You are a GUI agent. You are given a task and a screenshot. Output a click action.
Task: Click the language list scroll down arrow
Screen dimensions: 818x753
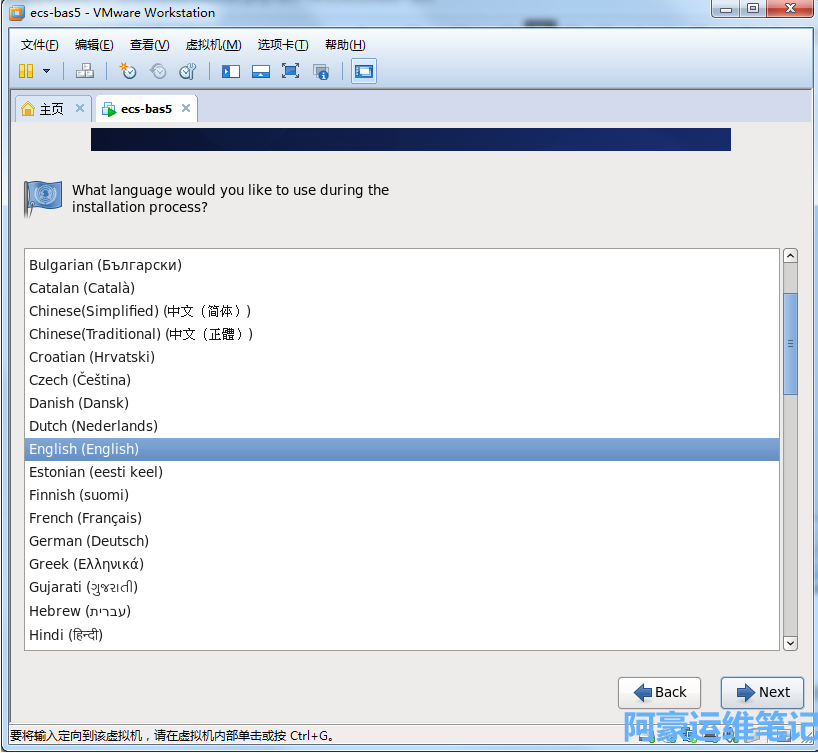790,643
